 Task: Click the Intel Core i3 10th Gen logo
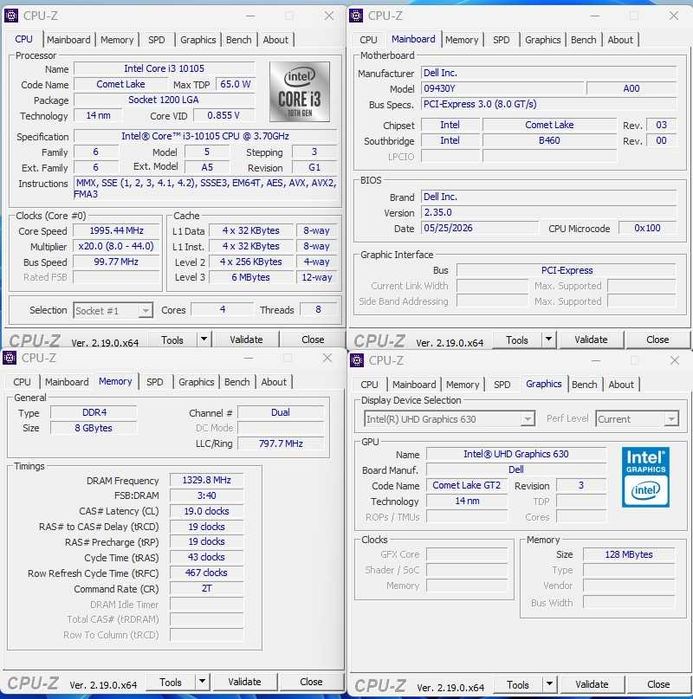click(x=299, y=92)
